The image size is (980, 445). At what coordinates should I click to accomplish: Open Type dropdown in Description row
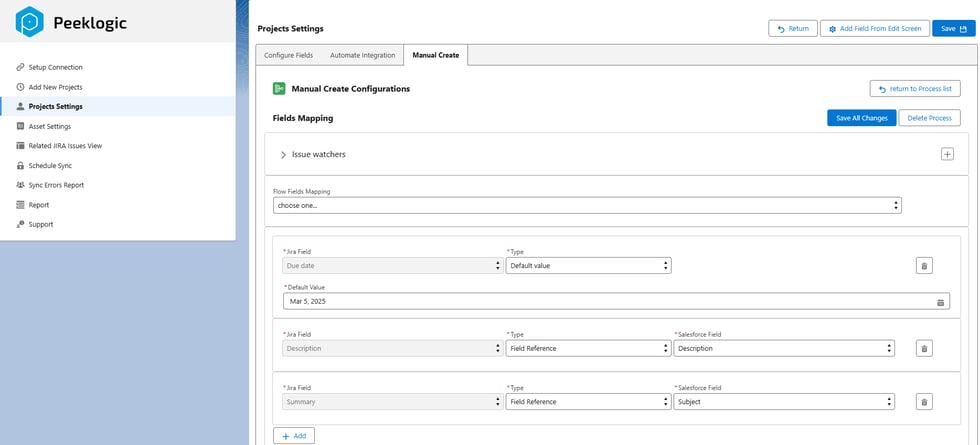[x=588, y=349]
